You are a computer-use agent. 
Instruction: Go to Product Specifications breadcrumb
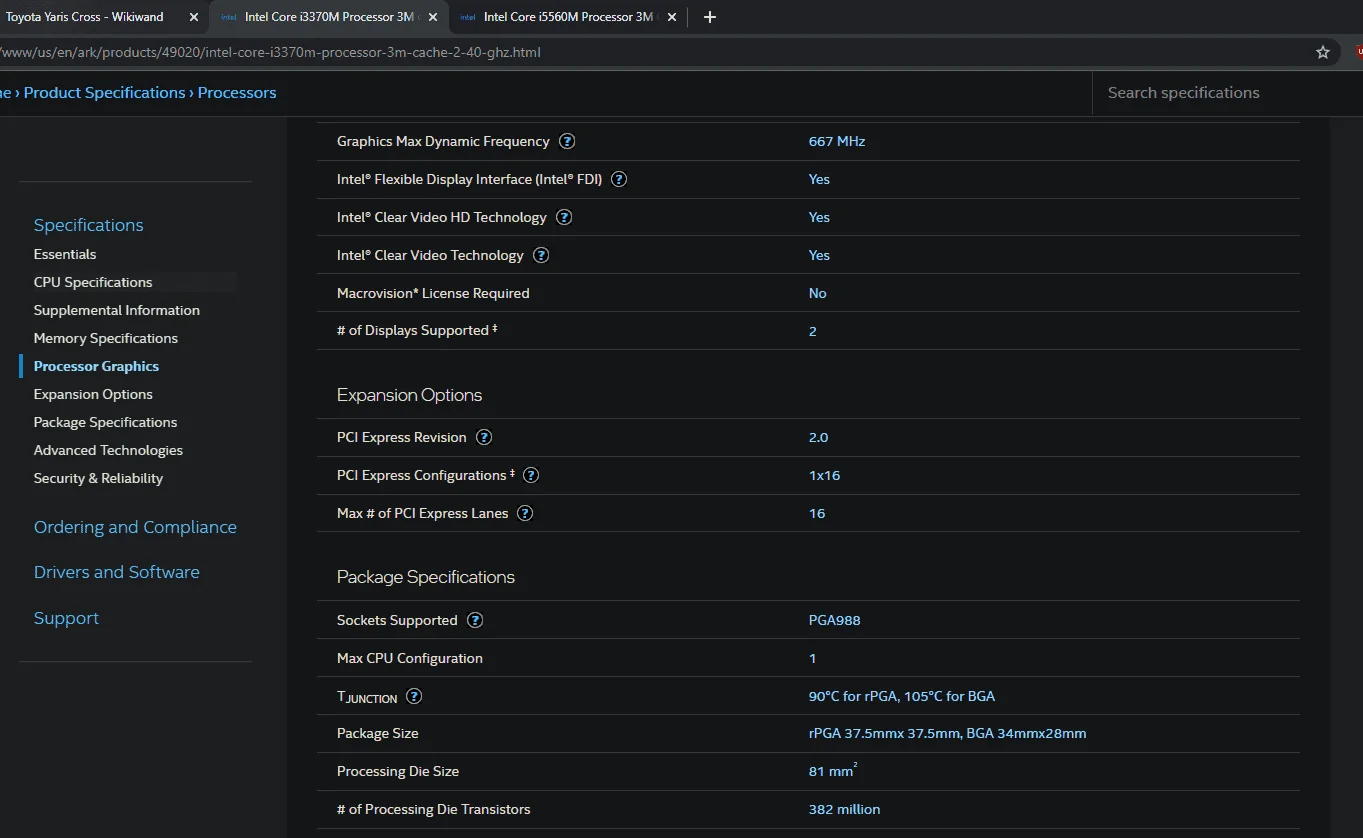[105, 93]
